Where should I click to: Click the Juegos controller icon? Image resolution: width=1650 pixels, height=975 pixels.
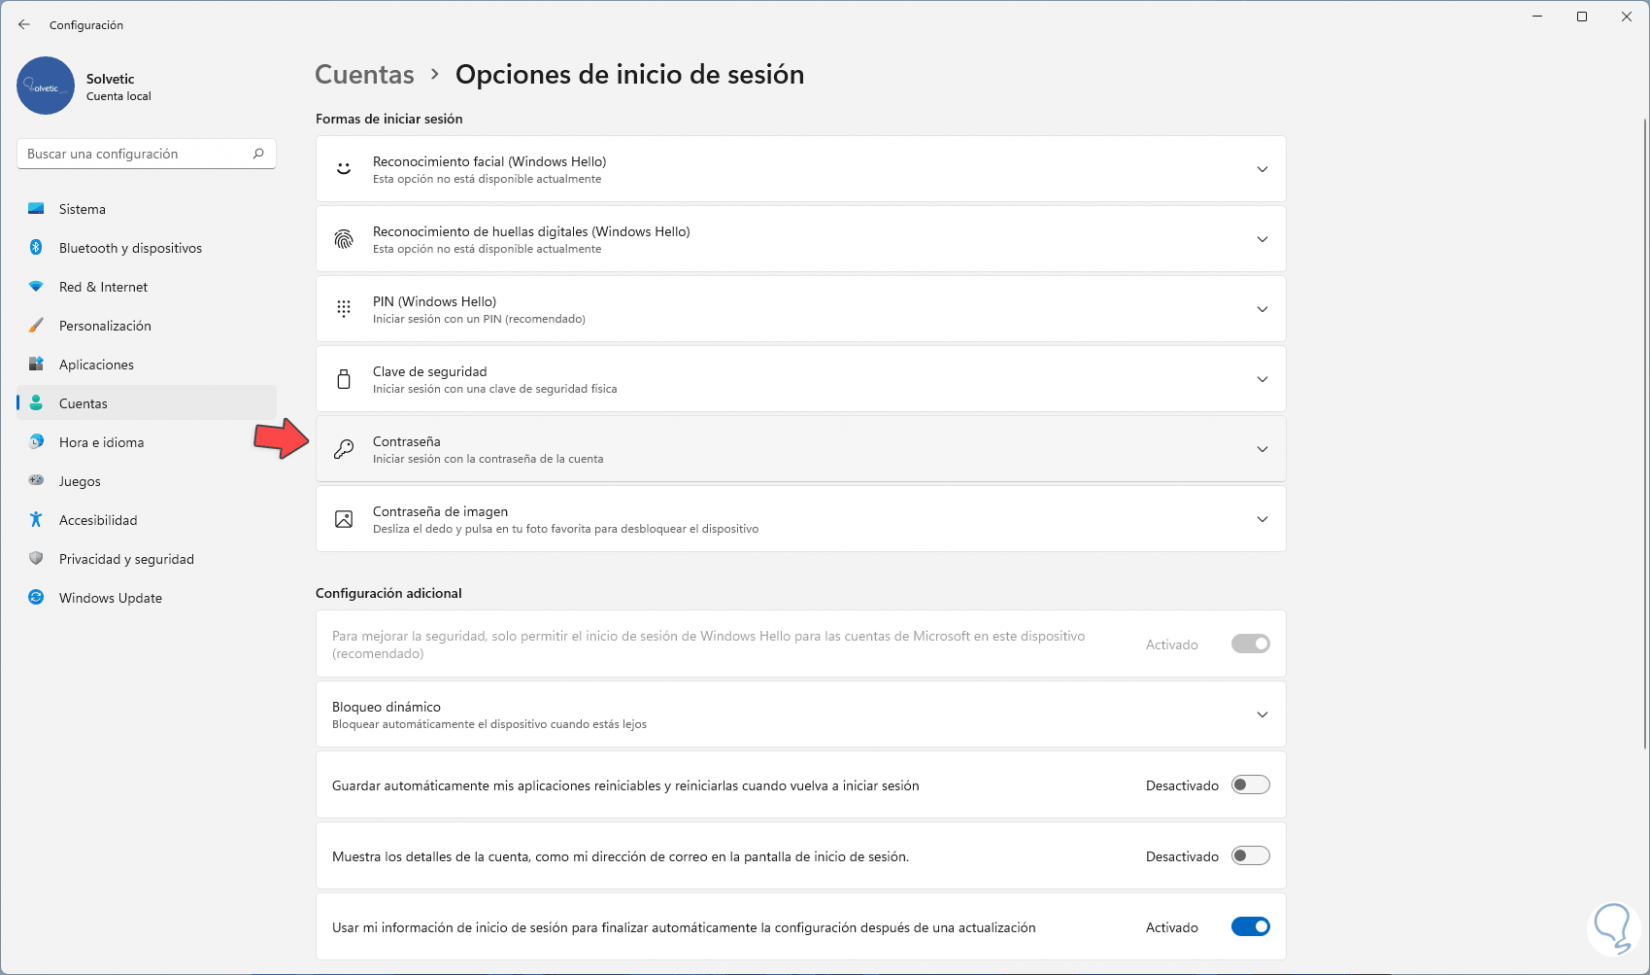coord(36,481)
